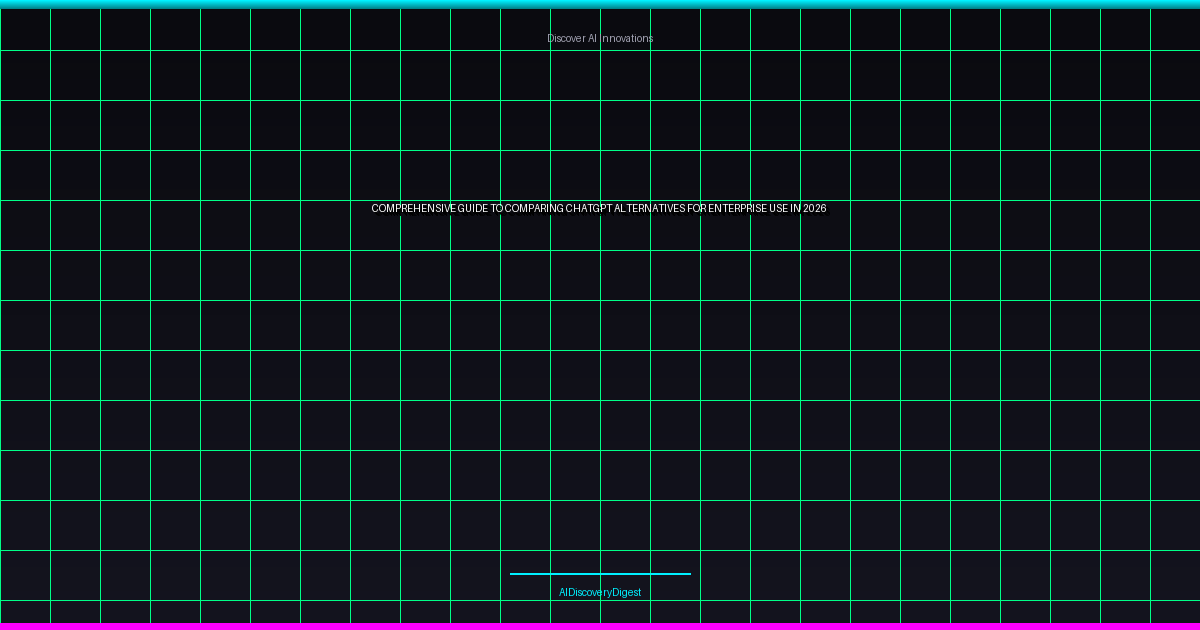Screen dimensions: 1200x630
Task: Click the word Discover in the top tagline
Action: pyautogui.click(x=565, y=38)
